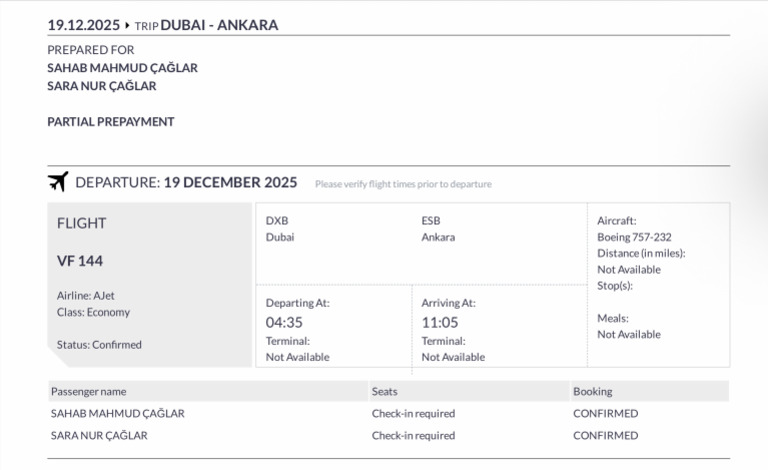
Task: Click SARA NUR ÇAĞLAR in passenger table
Action: [99, 436]
